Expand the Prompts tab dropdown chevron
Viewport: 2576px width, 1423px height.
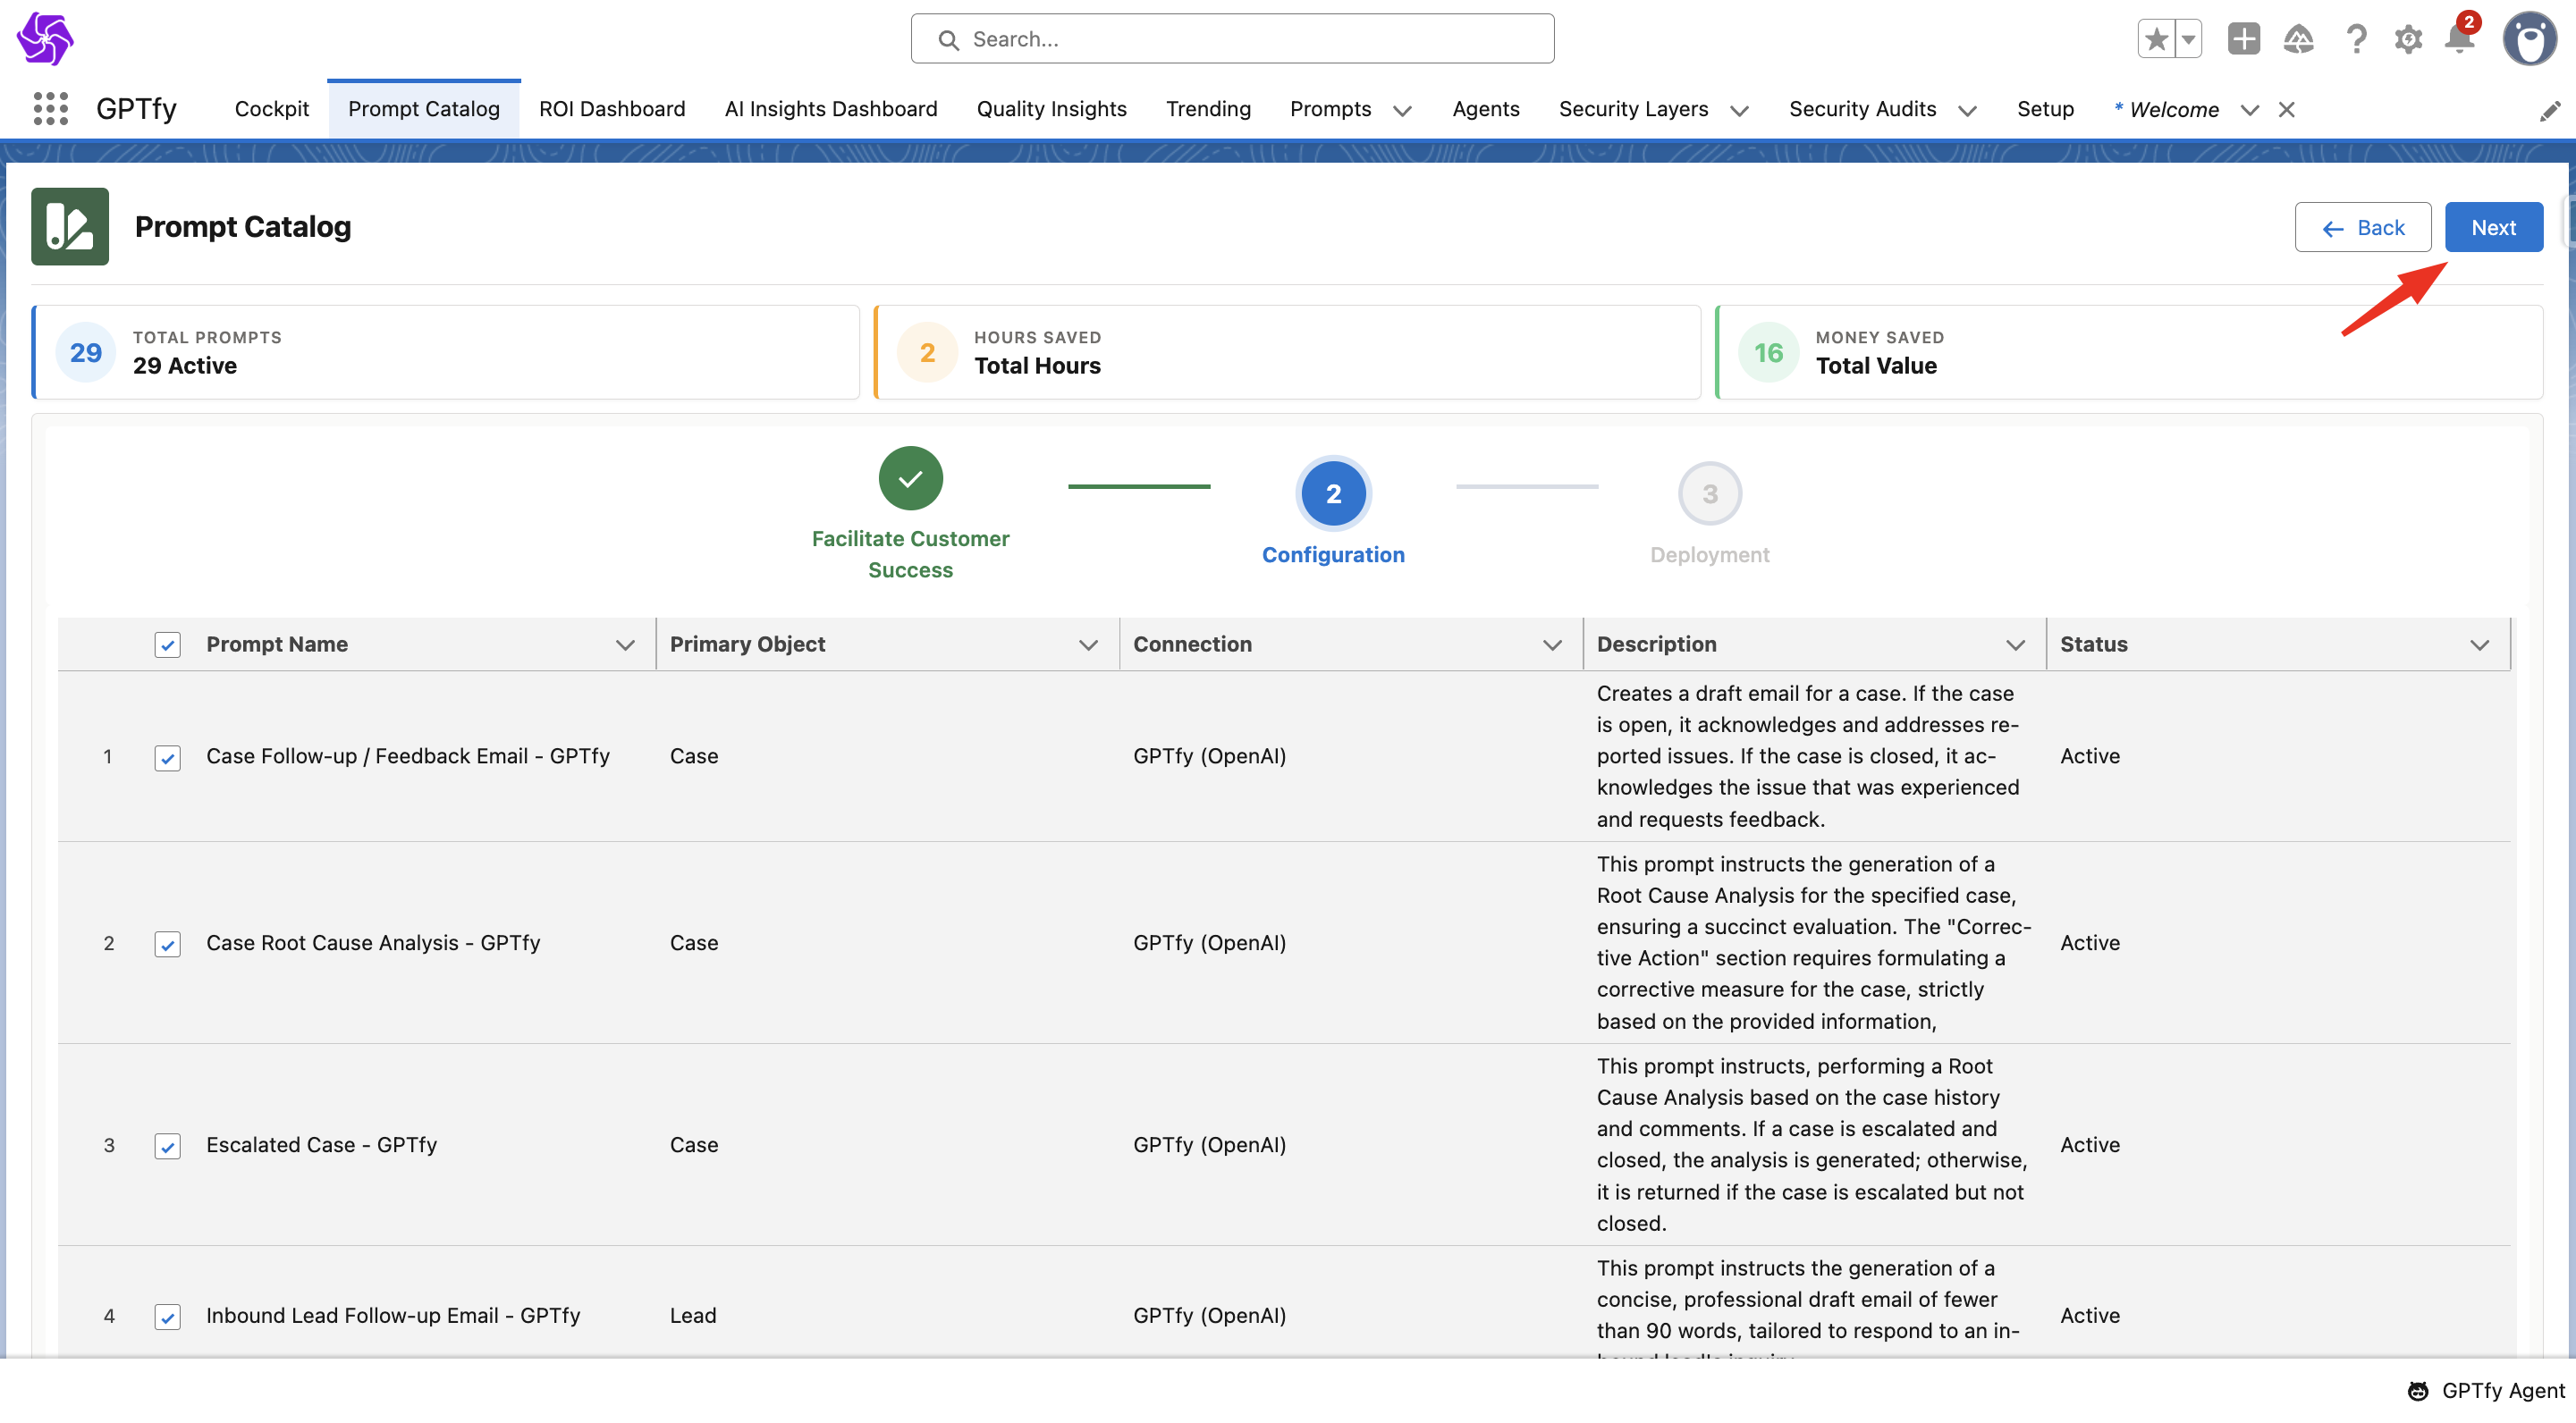pos(1402,110)
